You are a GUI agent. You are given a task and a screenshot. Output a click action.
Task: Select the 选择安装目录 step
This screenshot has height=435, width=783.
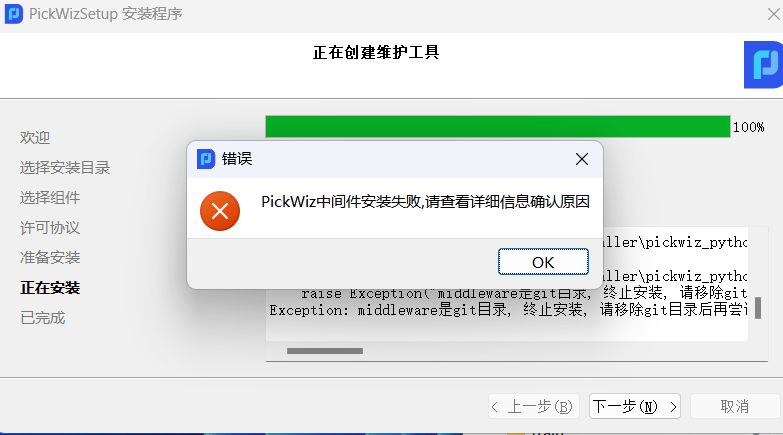[65, 167]
